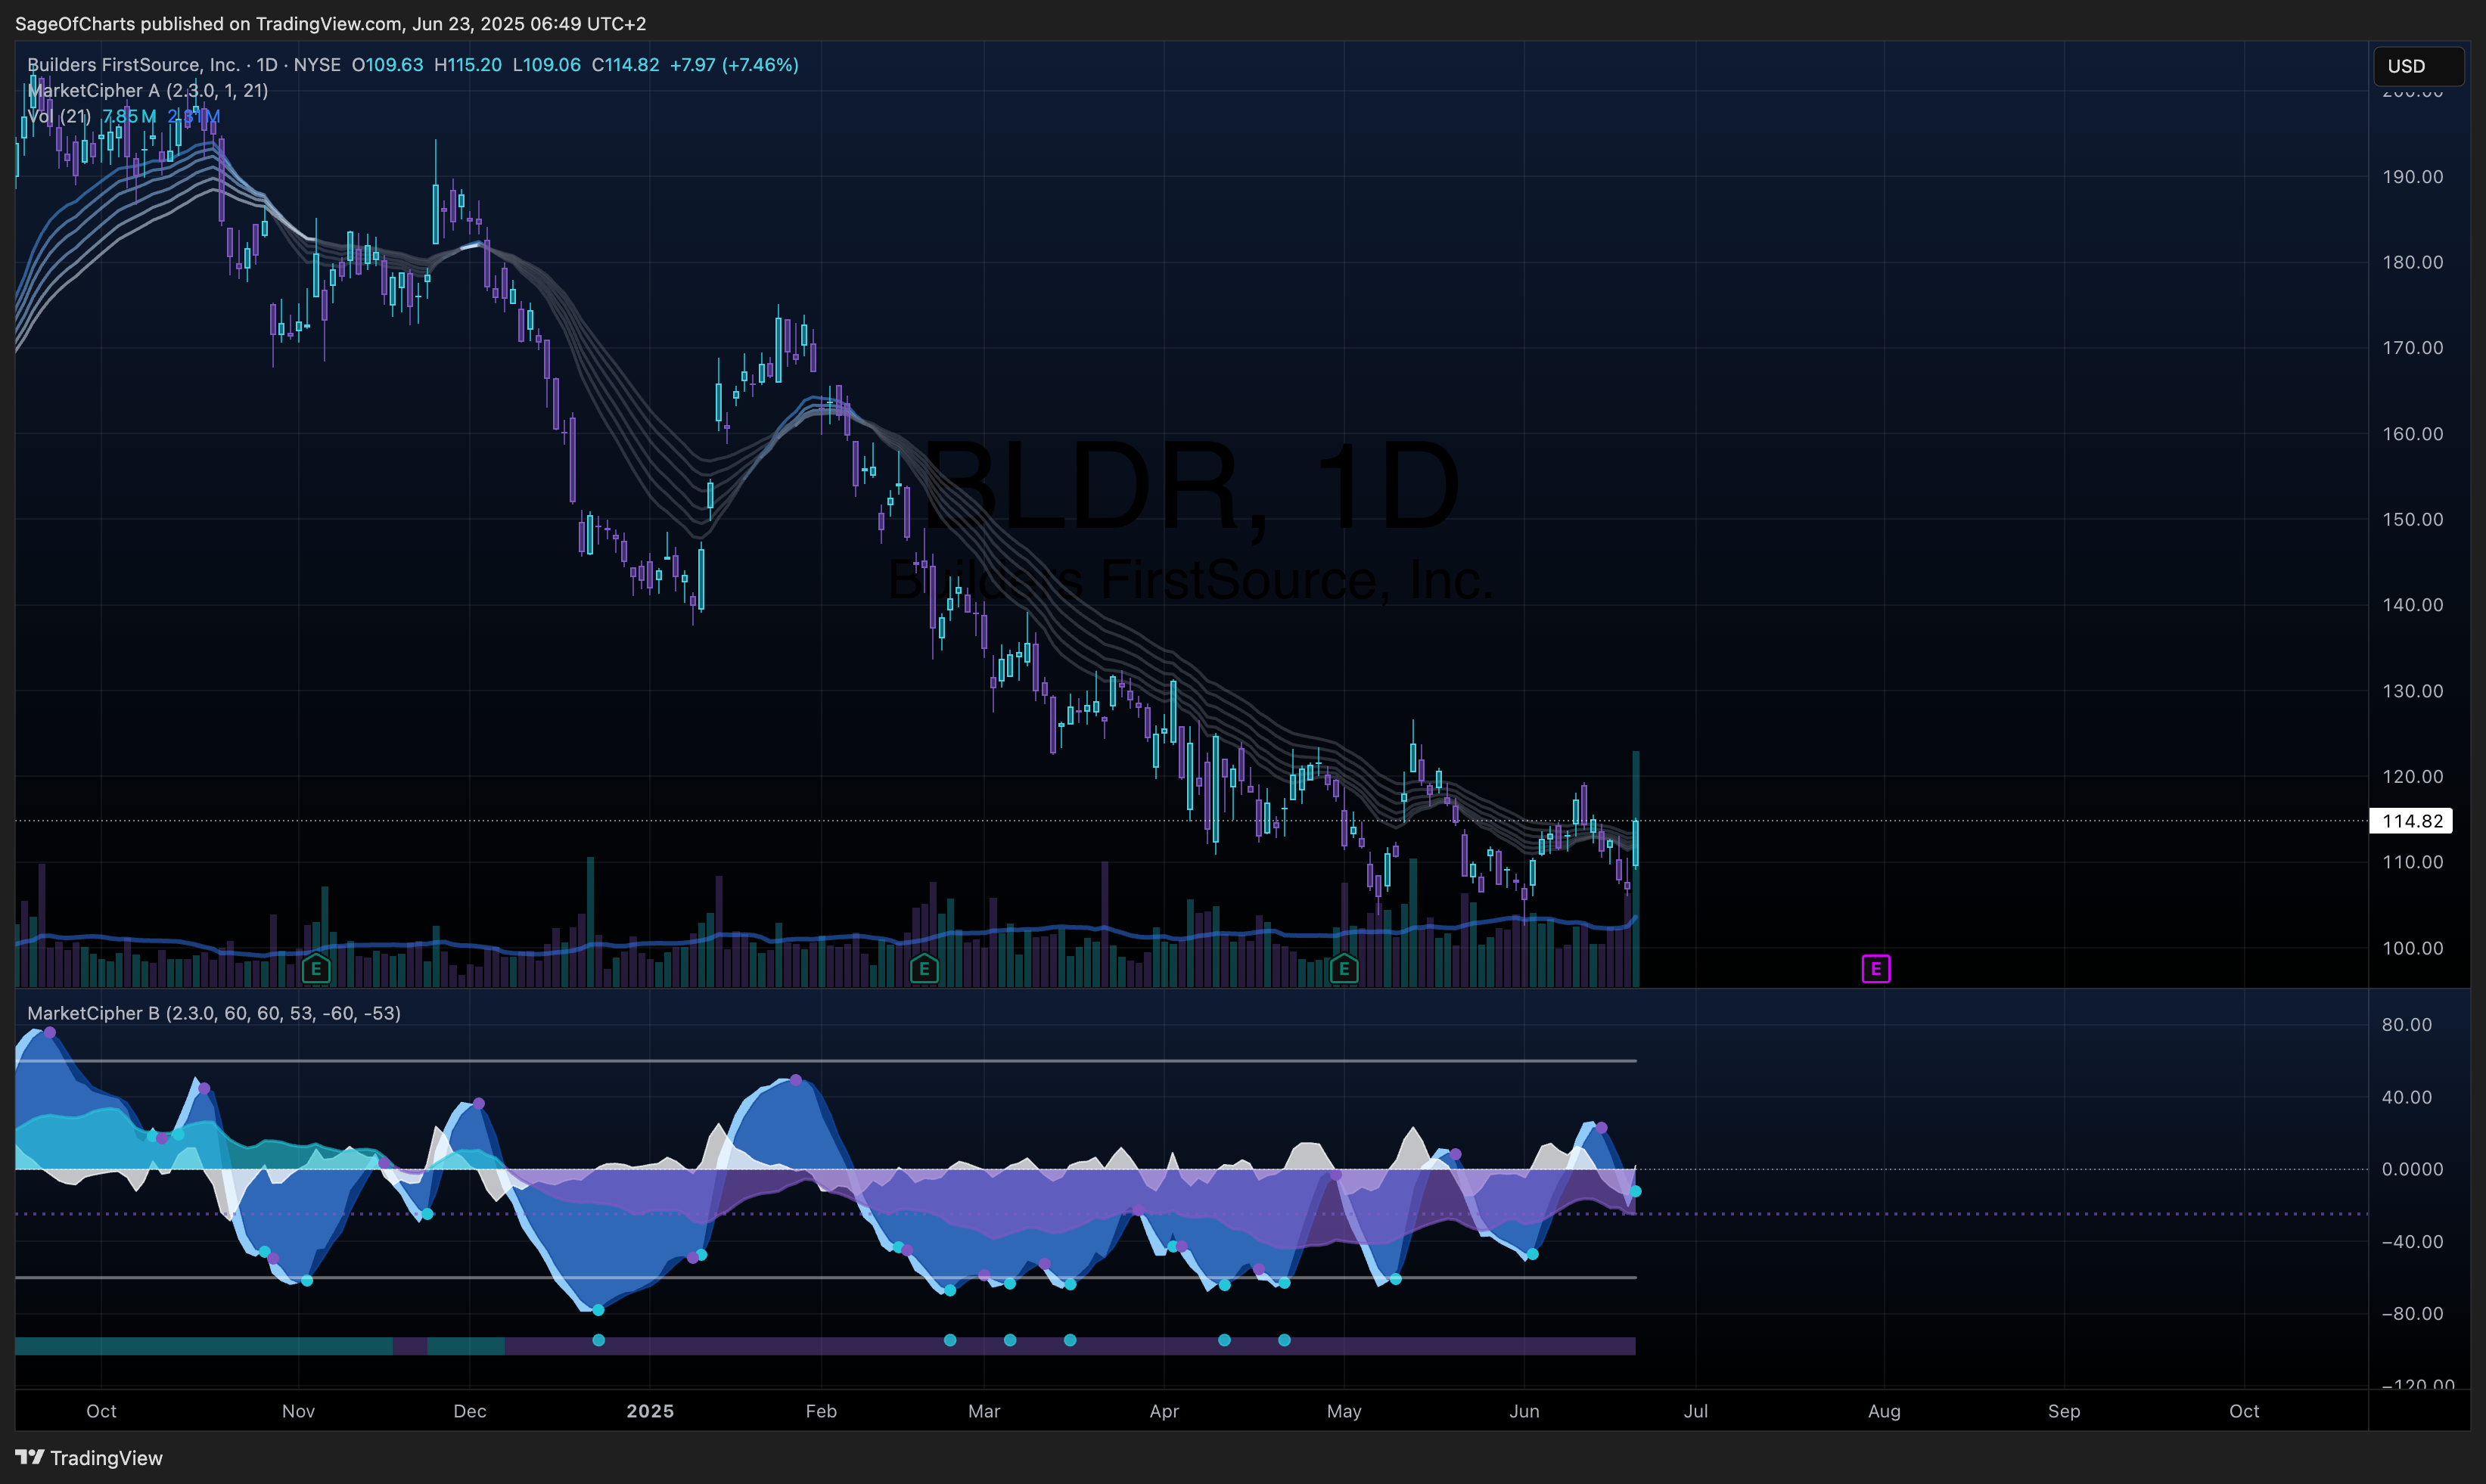Click the Jul label on time axis
The height and width of the screenshot is (1484, 2486).
coord(1696,1411)
